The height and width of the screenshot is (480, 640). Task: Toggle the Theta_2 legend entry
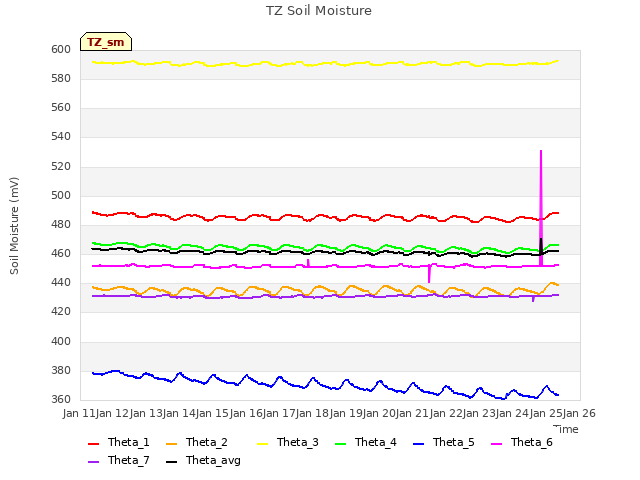[x=197, y=442]
